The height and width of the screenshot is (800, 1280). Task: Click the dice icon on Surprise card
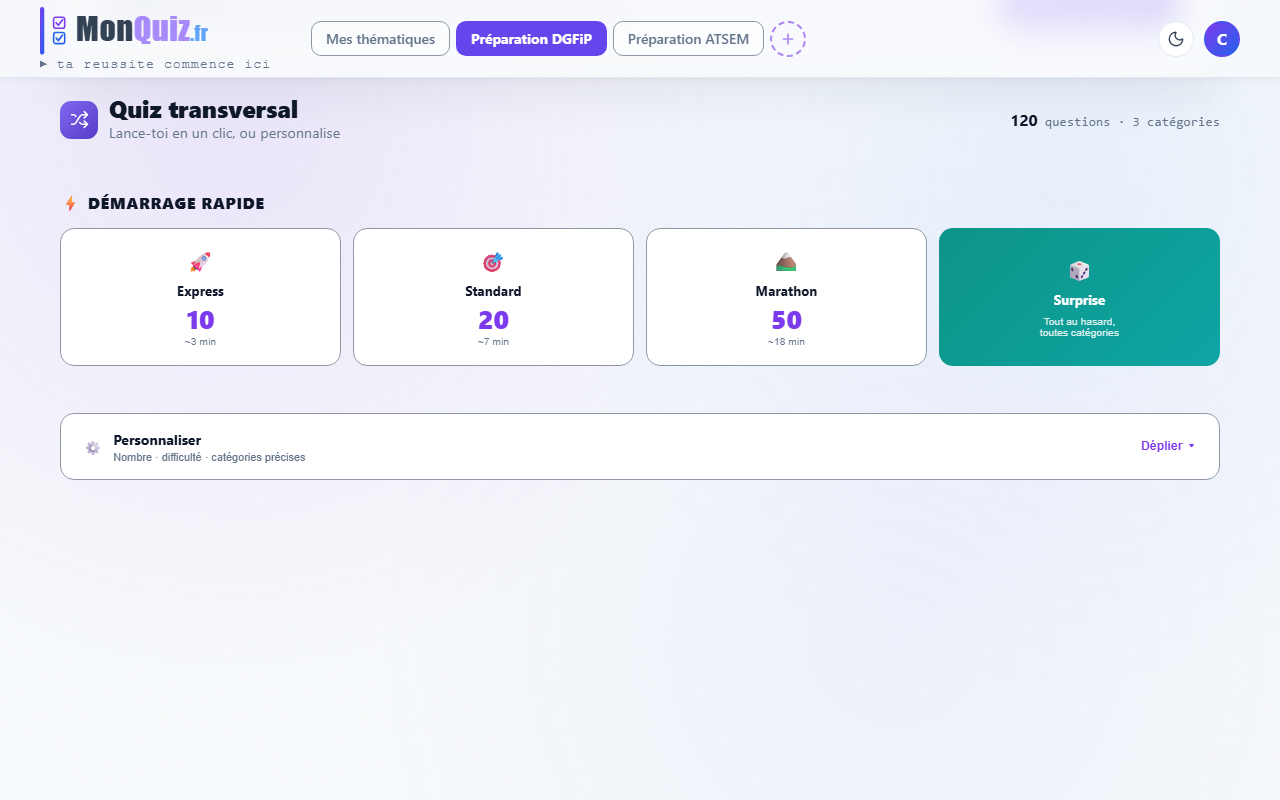1079,271
